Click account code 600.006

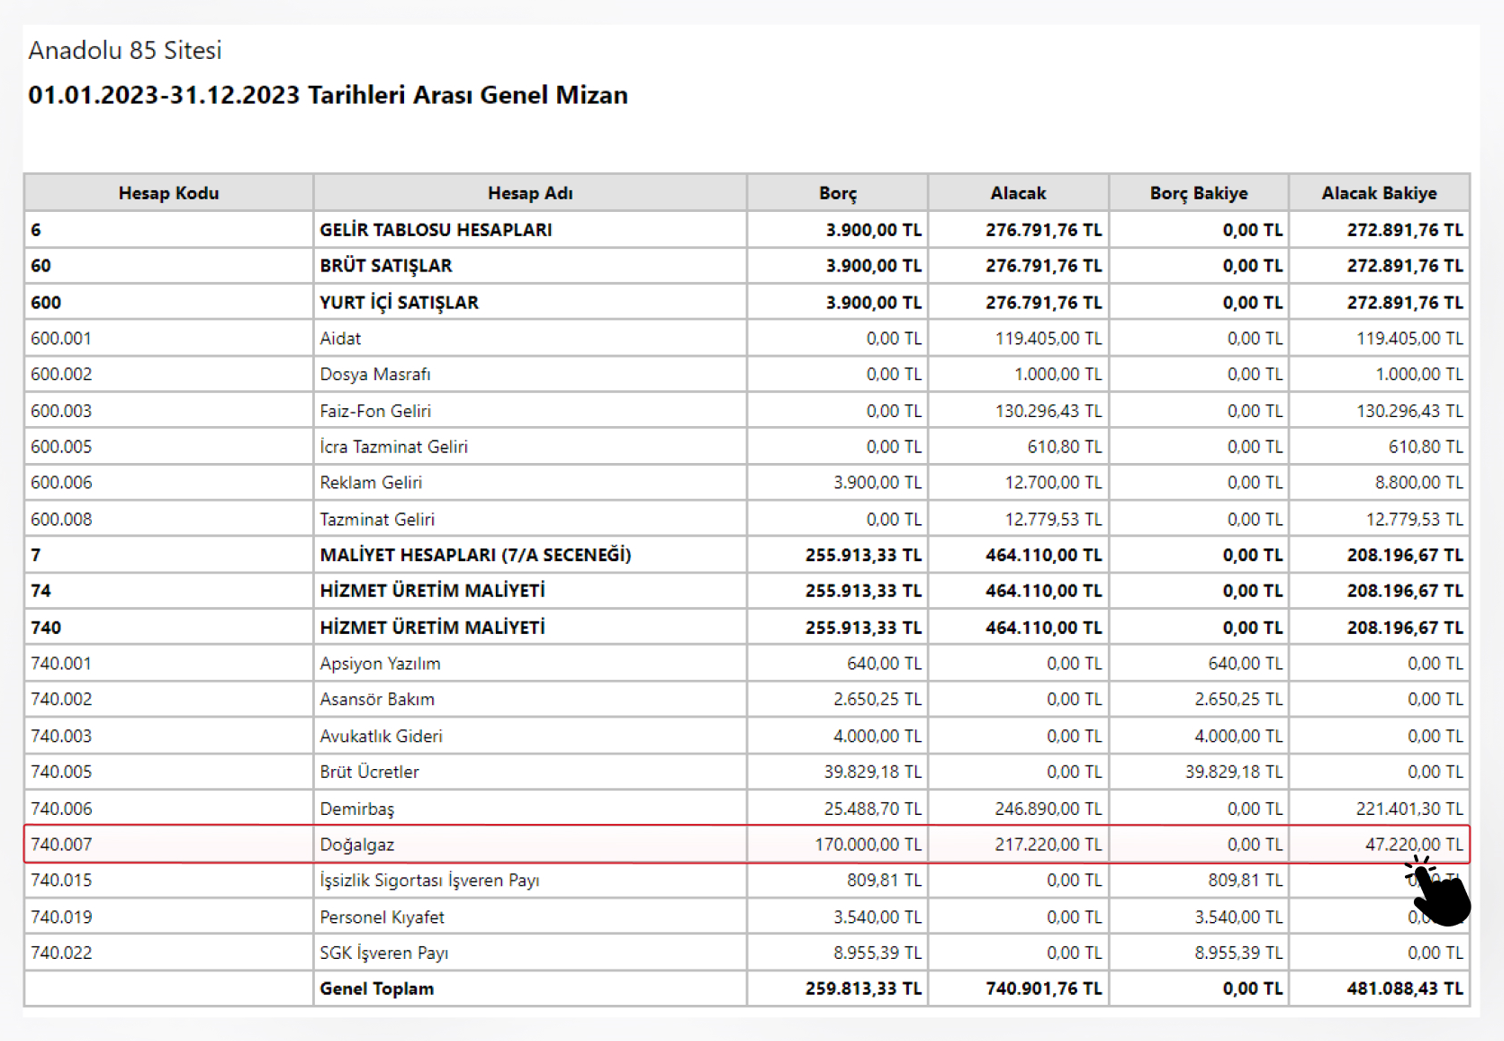(61, 483)
